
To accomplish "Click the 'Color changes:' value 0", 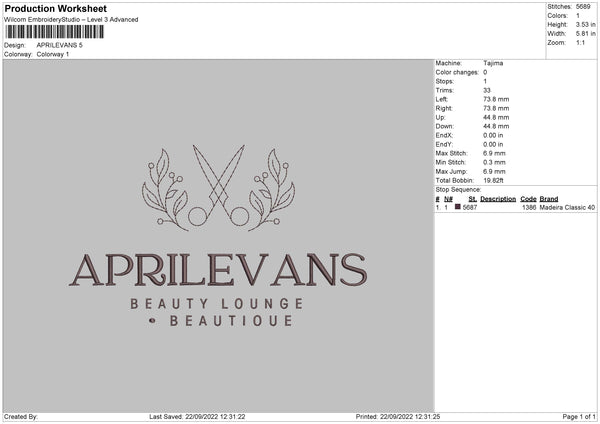I will click(485, 72).
